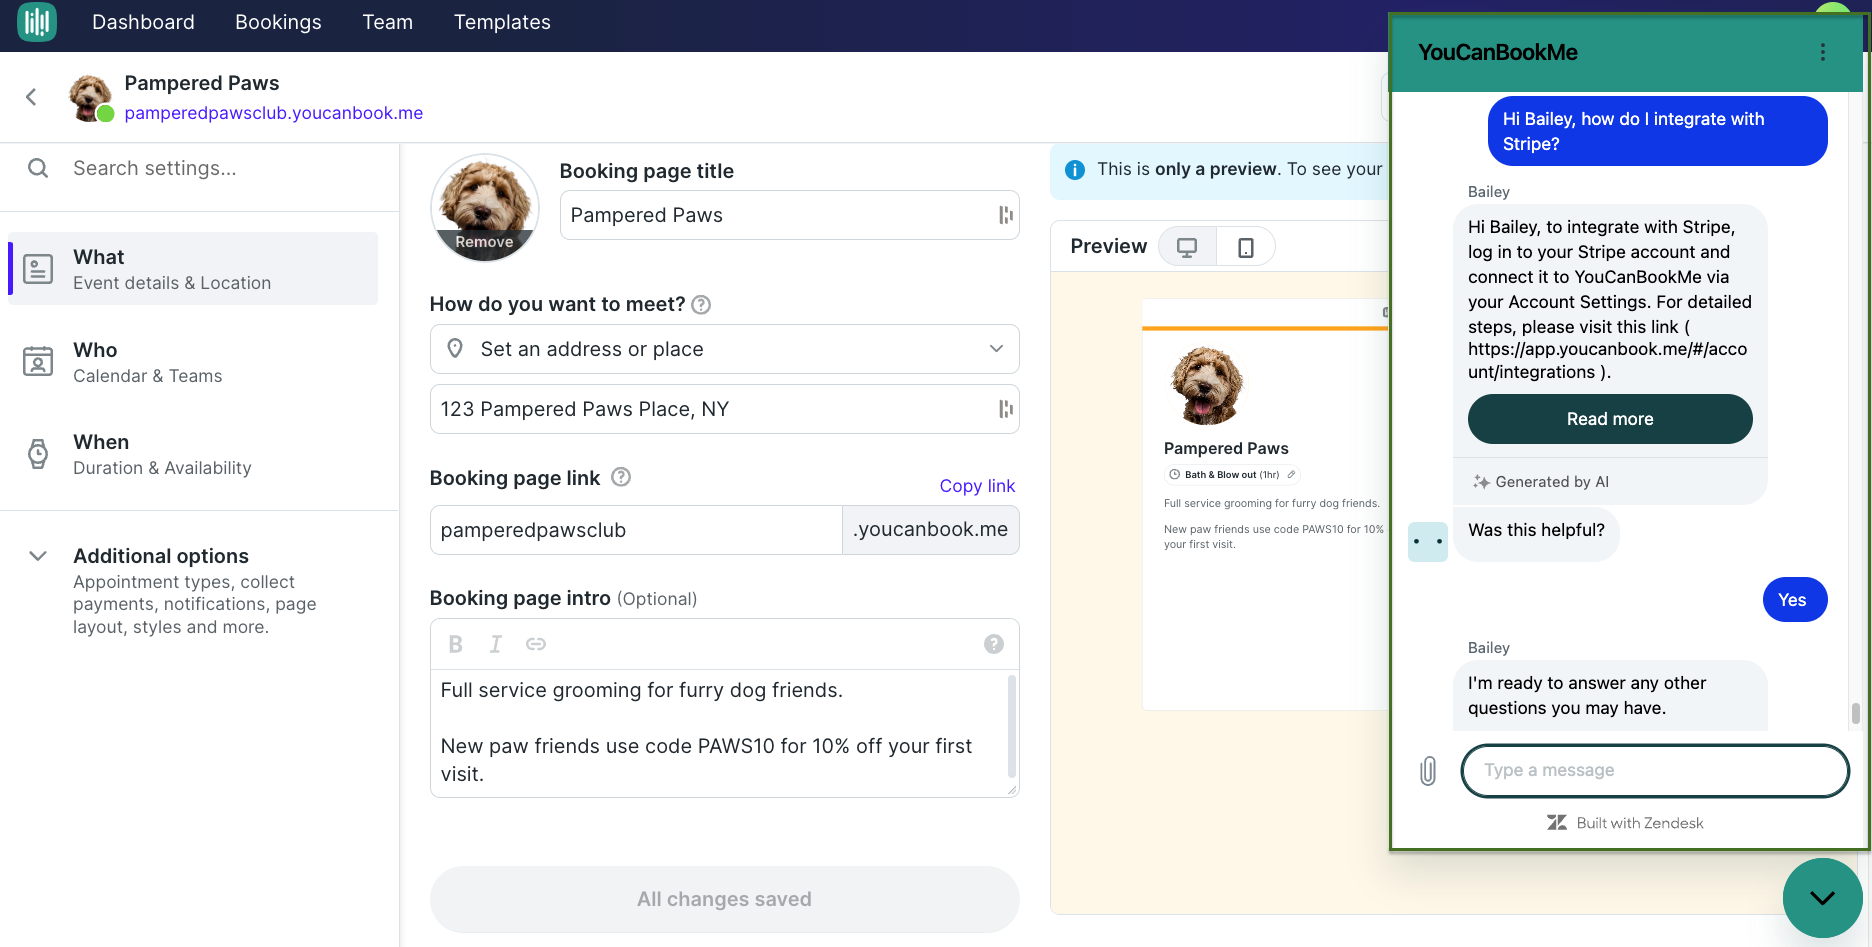The height and width of the screenshot is (947, 1872).
Task: Open the Templates menu item
Action: click(502, 22)
